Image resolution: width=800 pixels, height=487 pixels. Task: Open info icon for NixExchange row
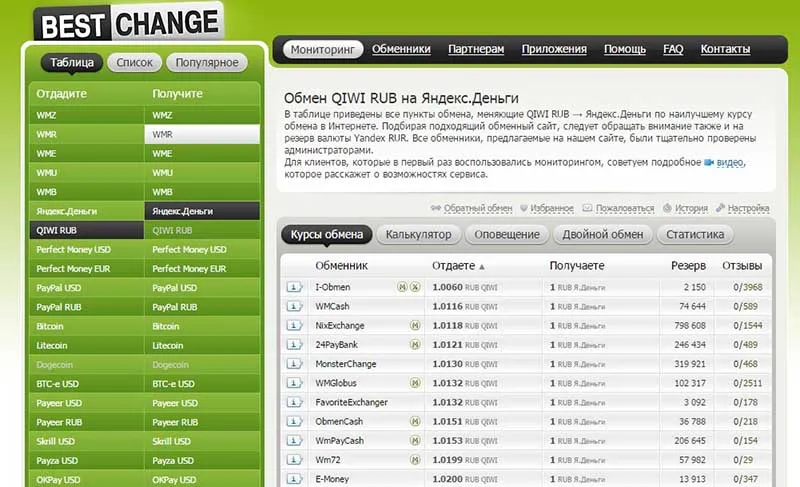pyautogui.click(x=294, y=325)
